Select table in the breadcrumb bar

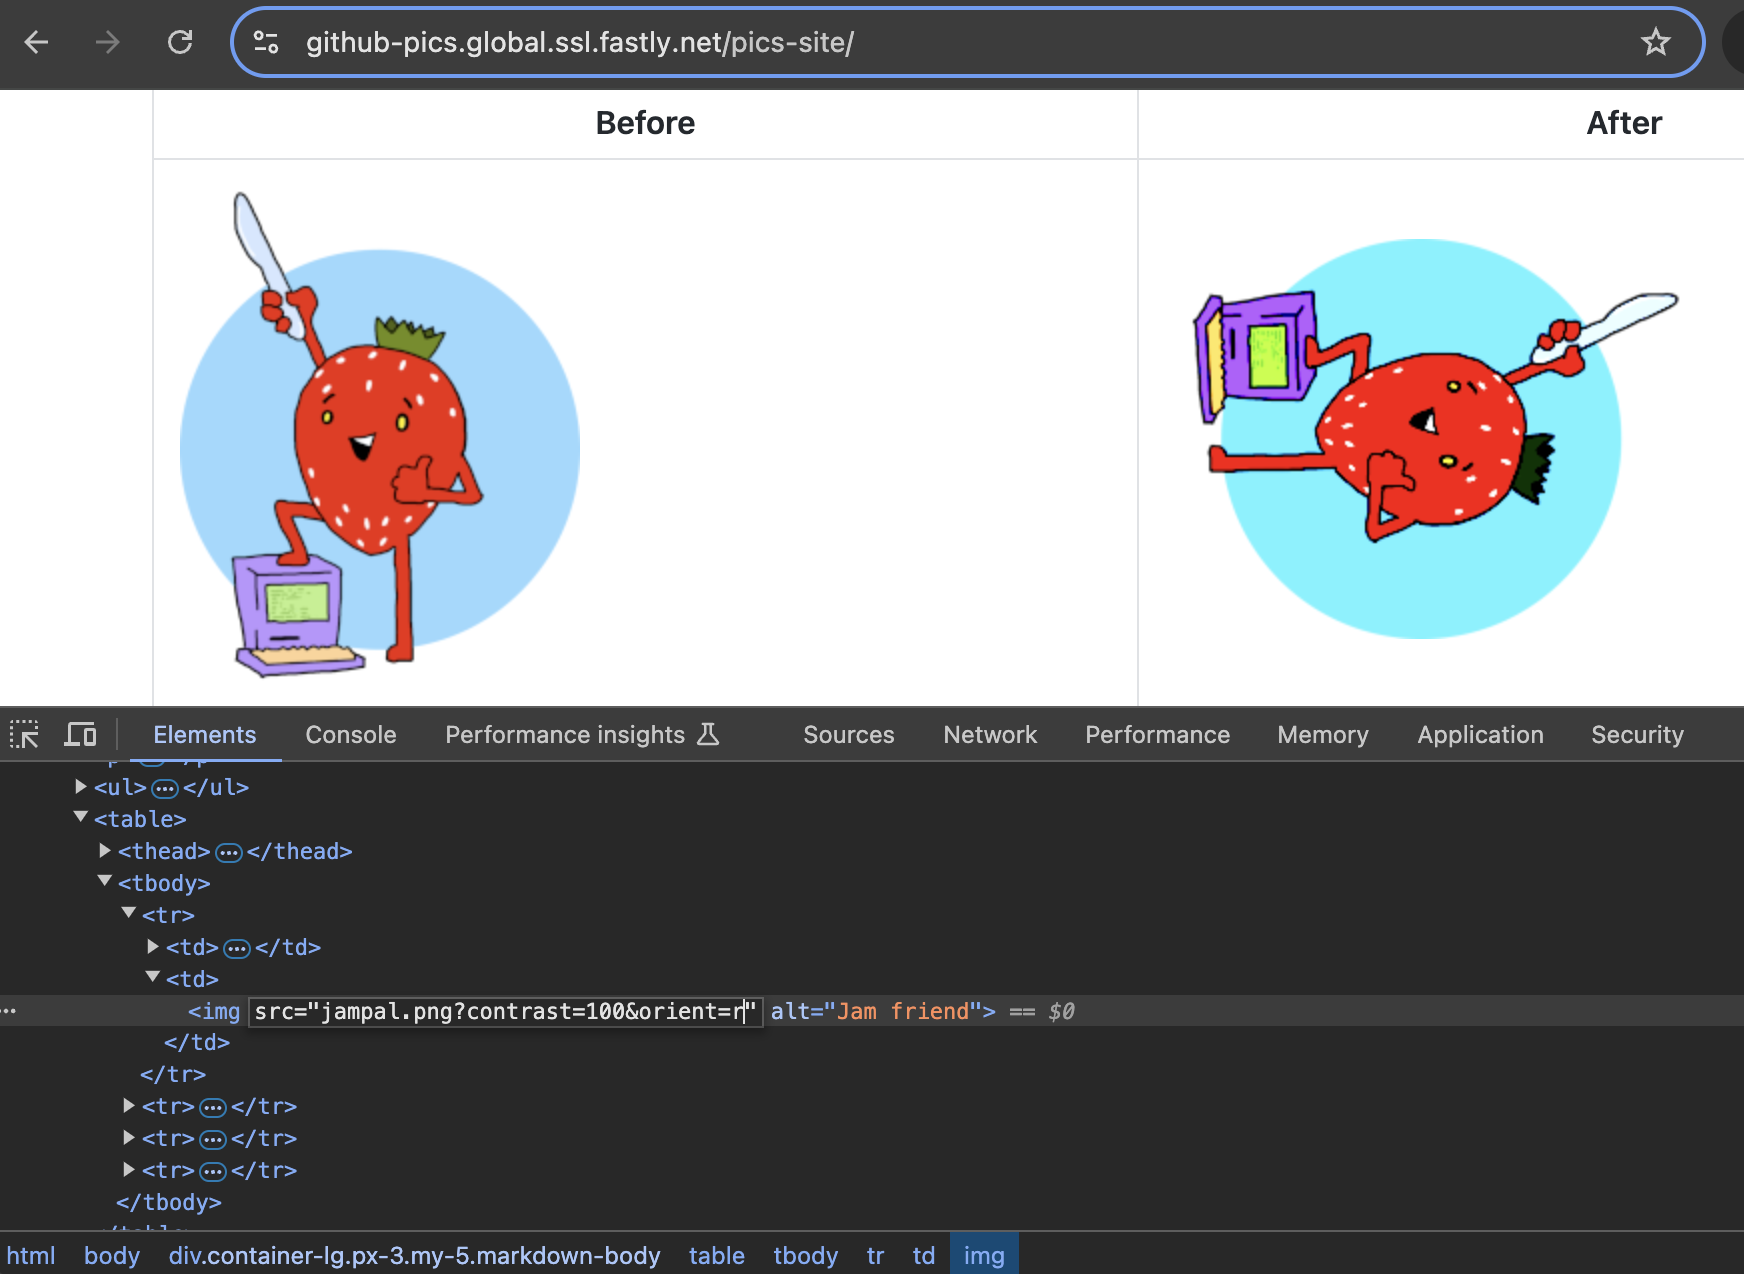pos(716,1255)
